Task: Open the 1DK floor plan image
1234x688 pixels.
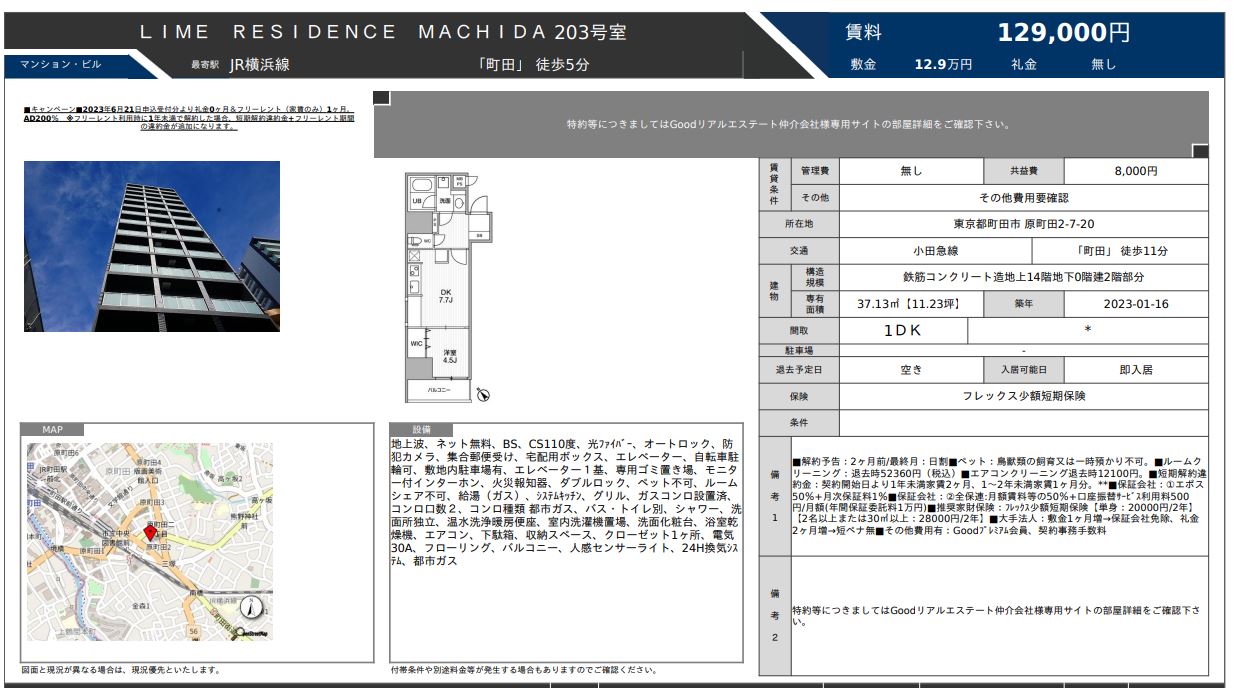Action: pos(447,288)
